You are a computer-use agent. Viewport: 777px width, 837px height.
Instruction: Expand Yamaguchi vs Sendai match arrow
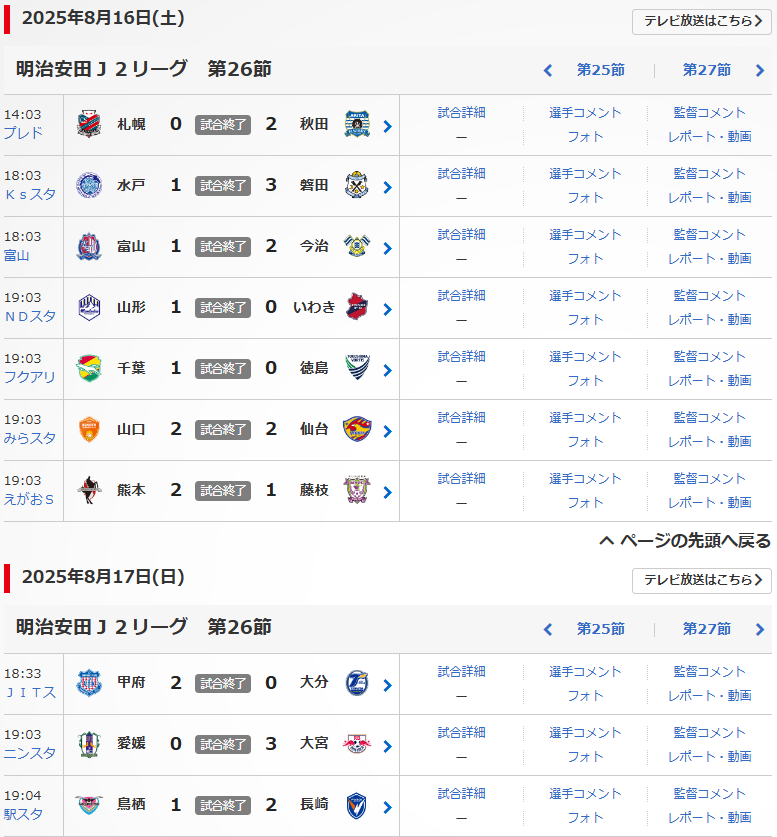pyautogui.click(x=387, y=431)
